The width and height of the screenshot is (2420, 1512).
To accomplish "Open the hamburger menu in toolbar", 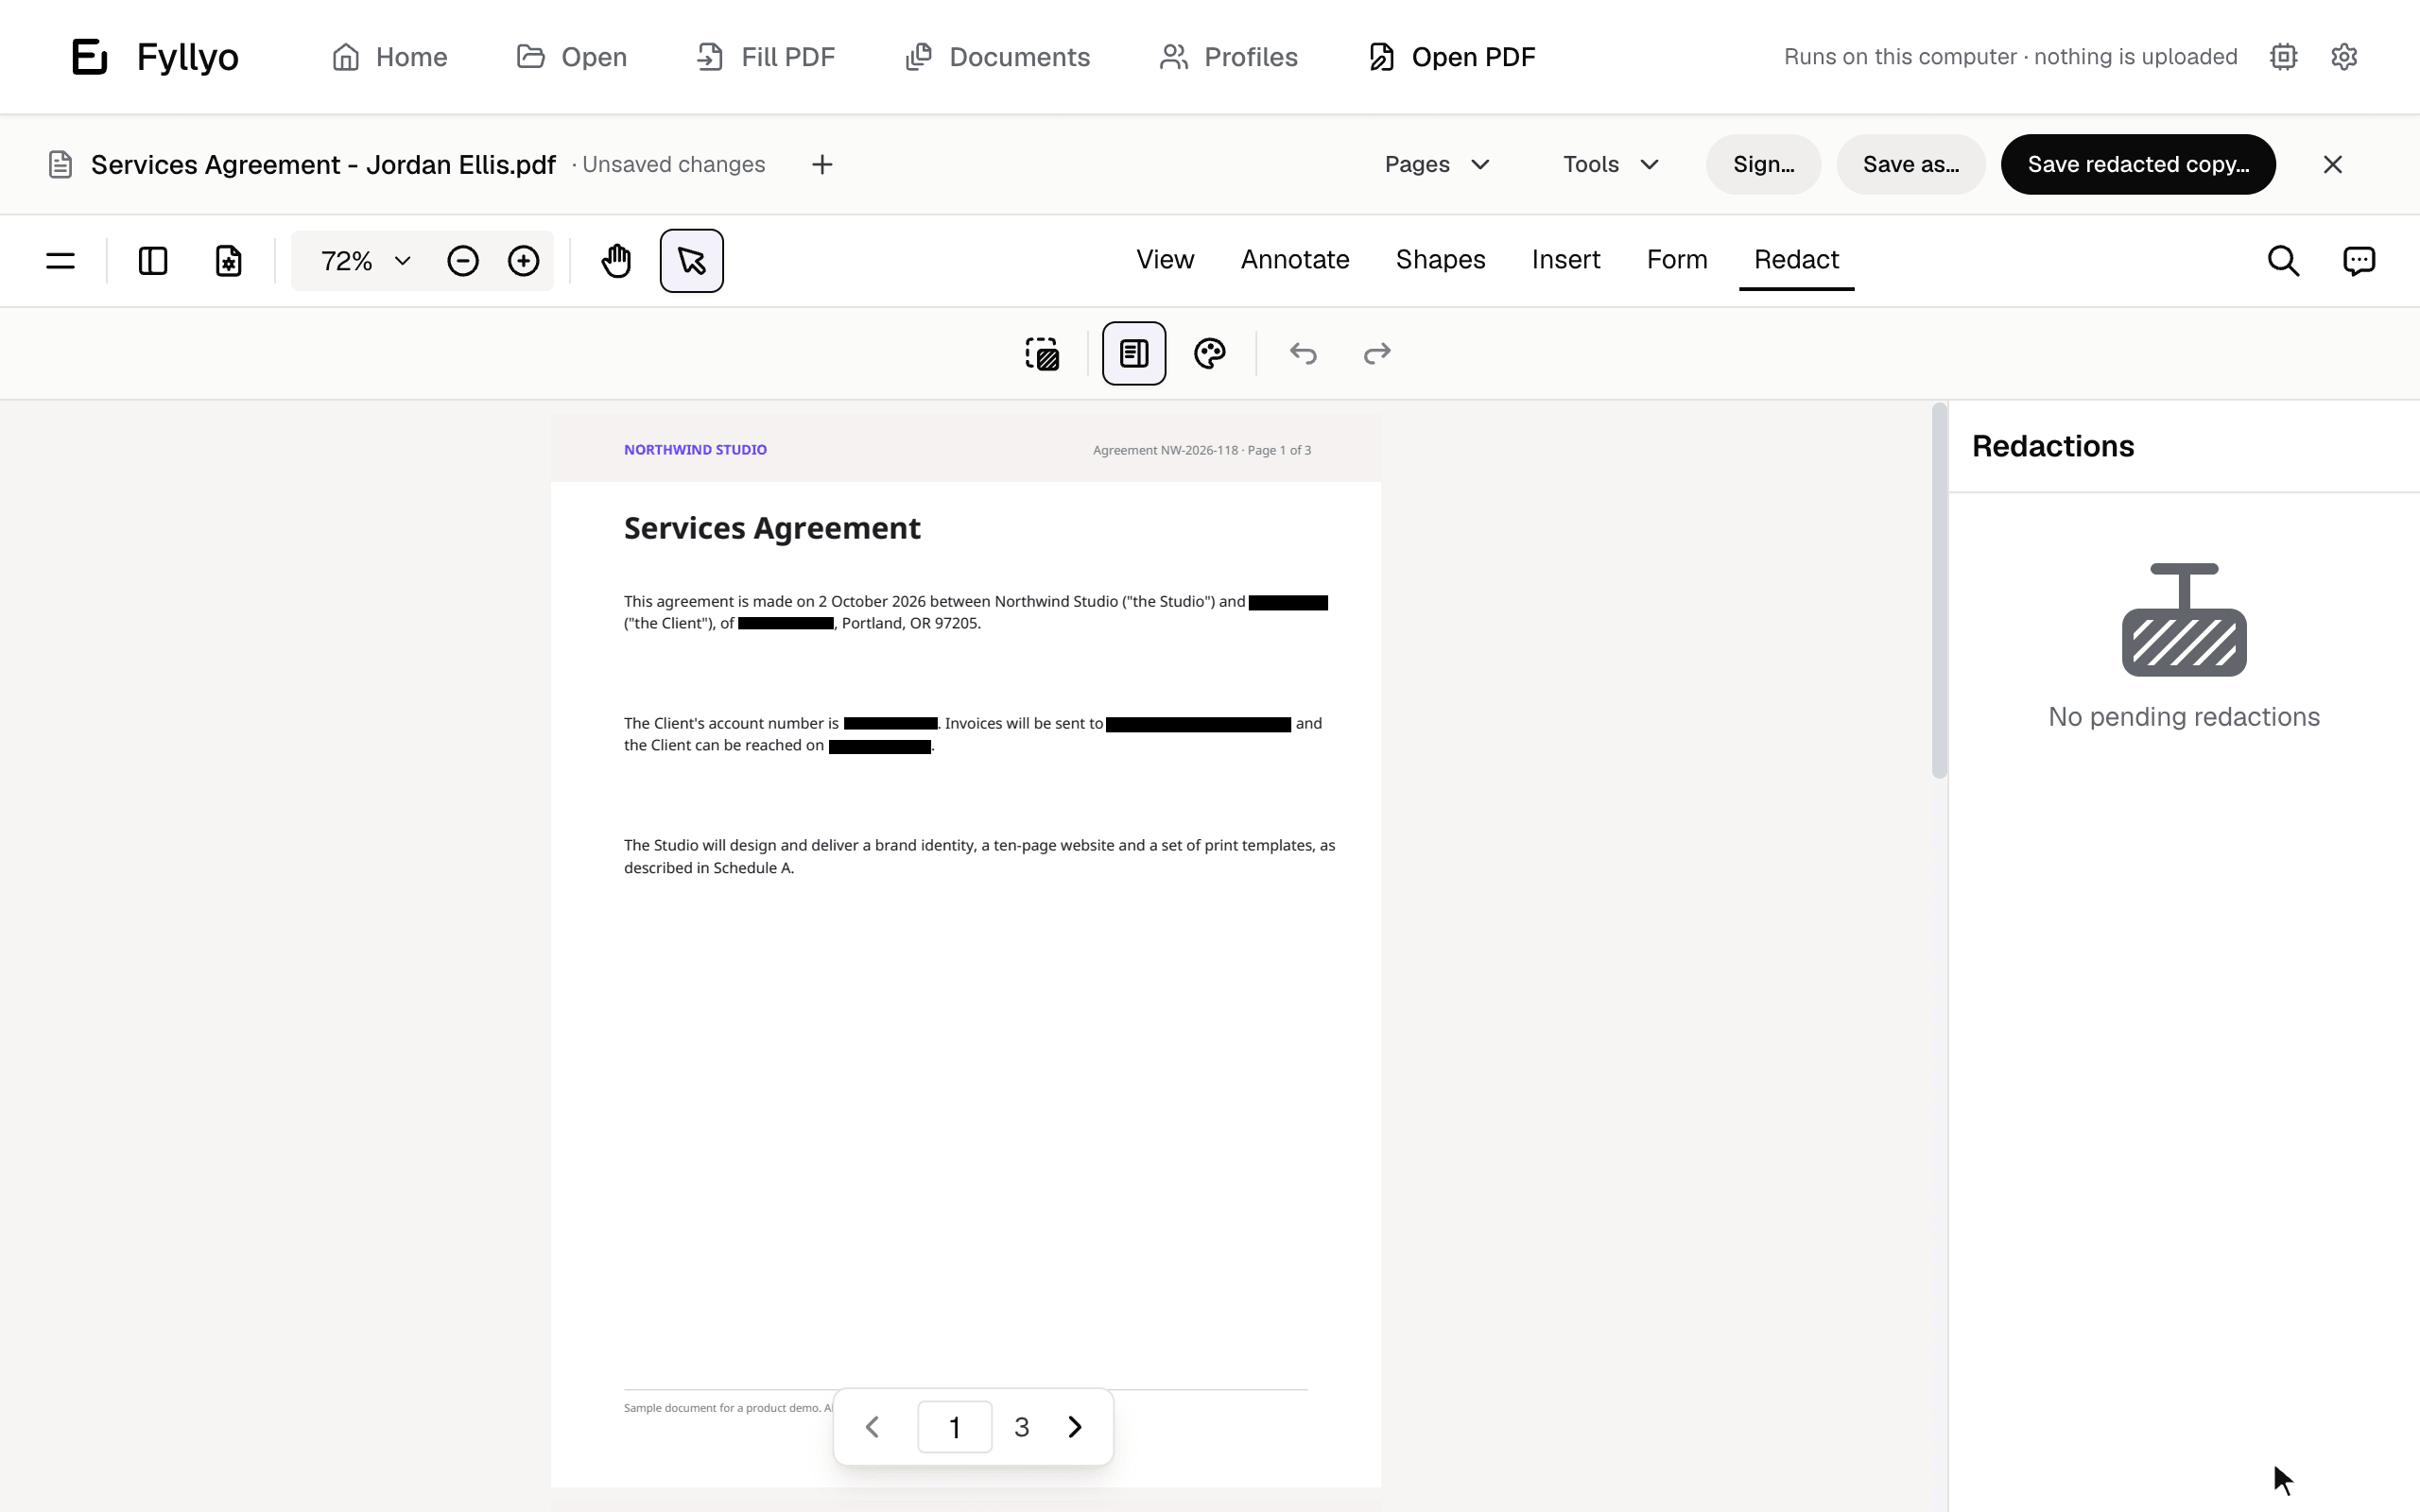I will tap(60, 261).
